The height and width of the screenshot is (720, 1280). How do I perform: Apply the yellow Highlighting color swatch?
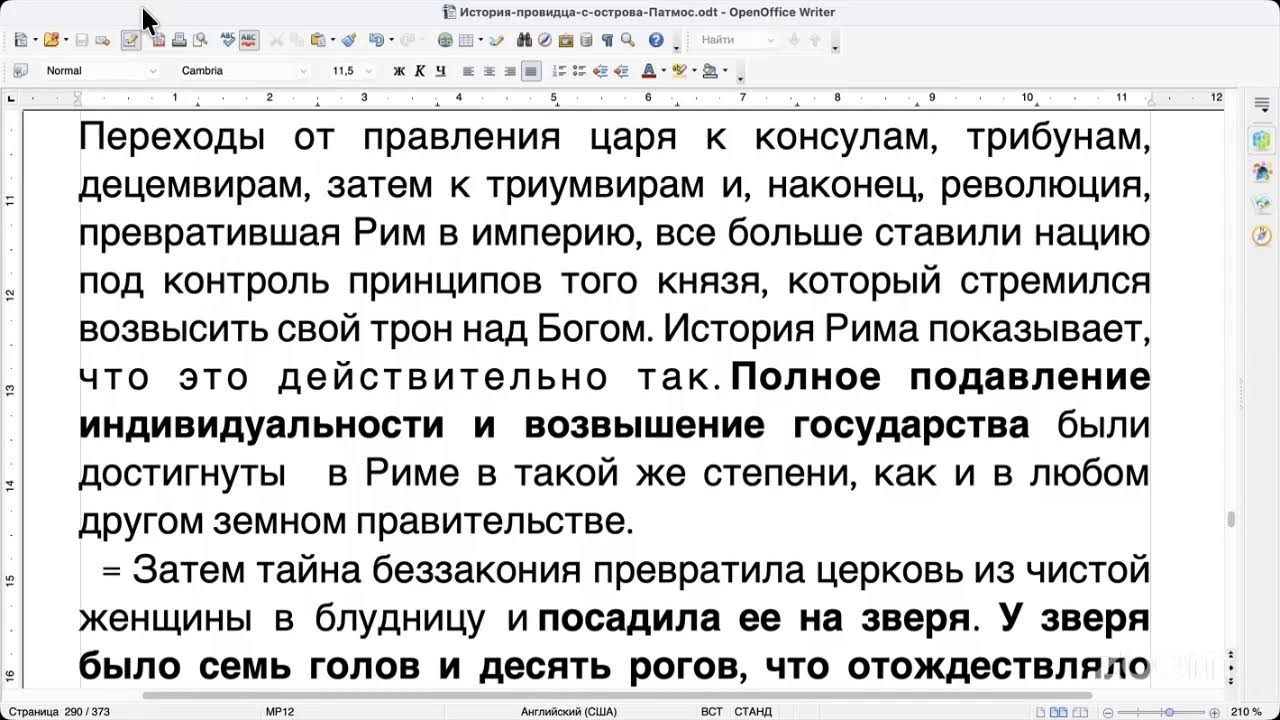[x=679, y=71]
